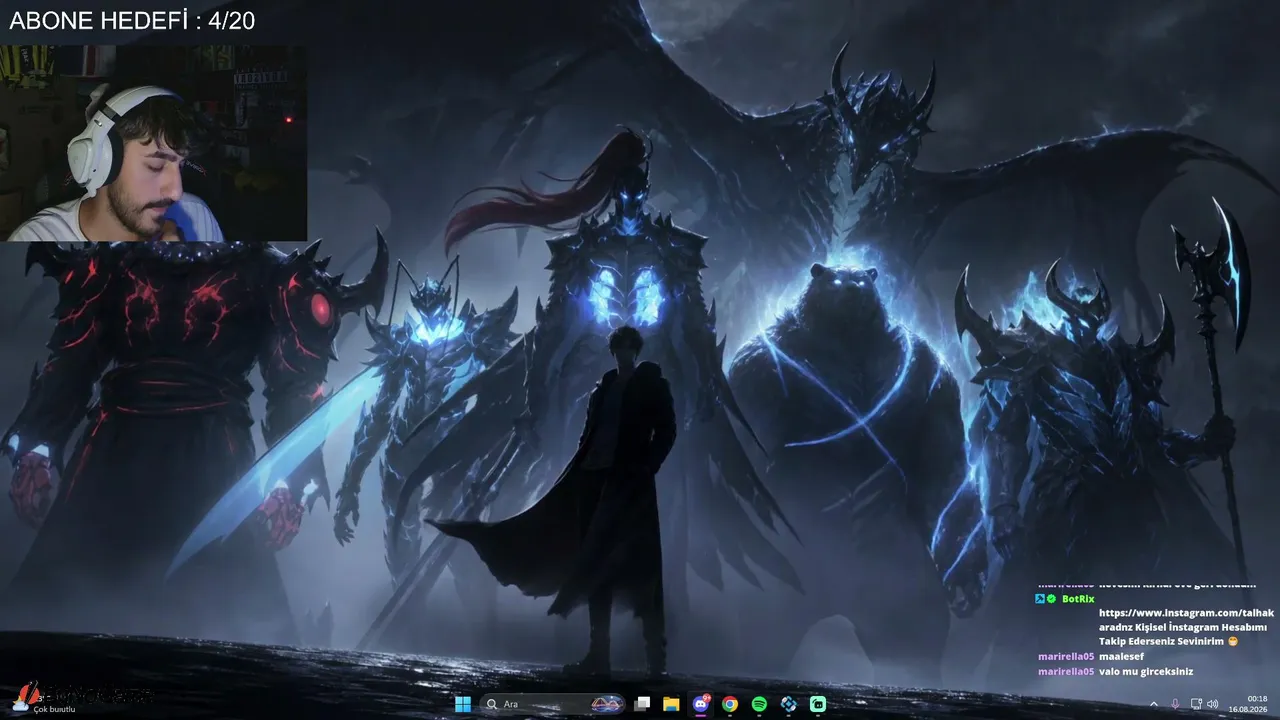The height and width of the screenshot is (720, 1280).
Task: Click the BotRix username in chat
Action: pyautogui.click(x=1078, y=598)
